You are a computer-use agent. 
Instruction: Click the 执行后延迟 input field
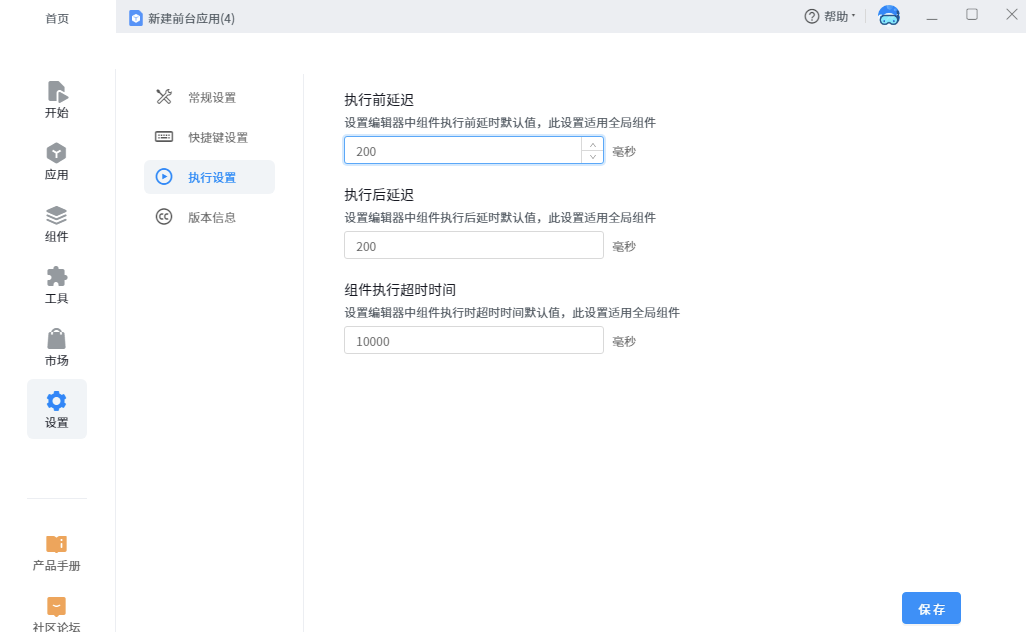pos(473,246)
